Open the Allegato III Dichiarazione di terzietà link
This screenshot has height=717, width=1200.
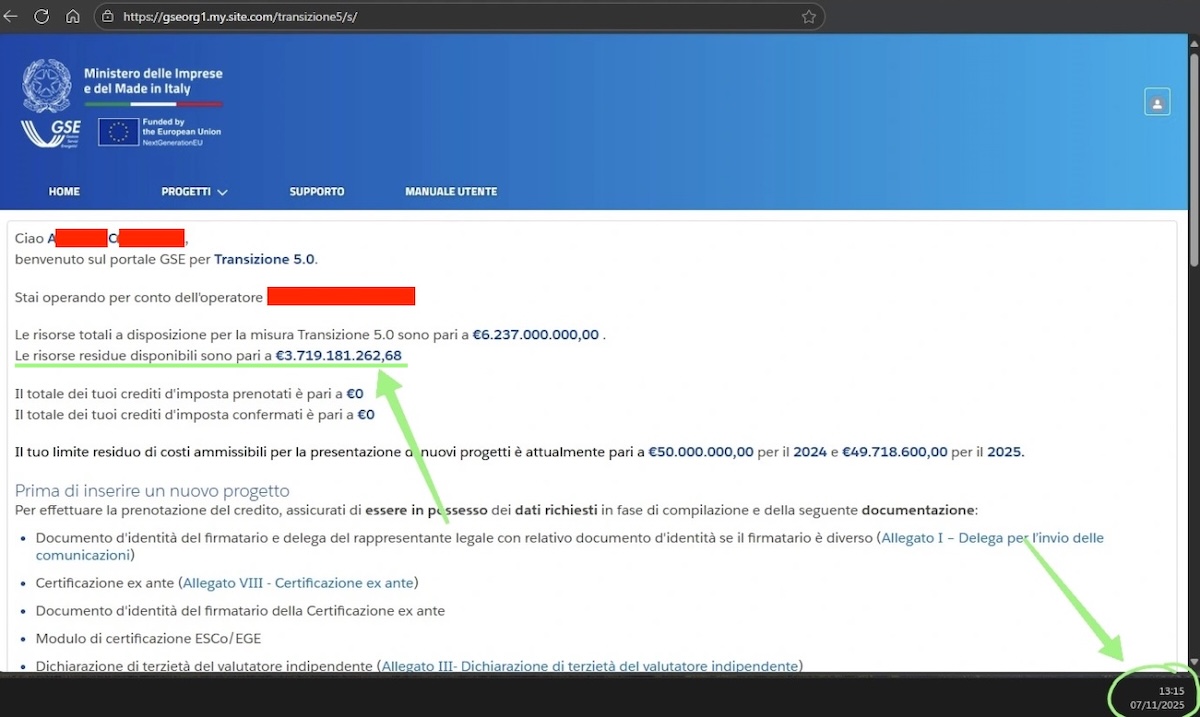click(x=590, y=666)
